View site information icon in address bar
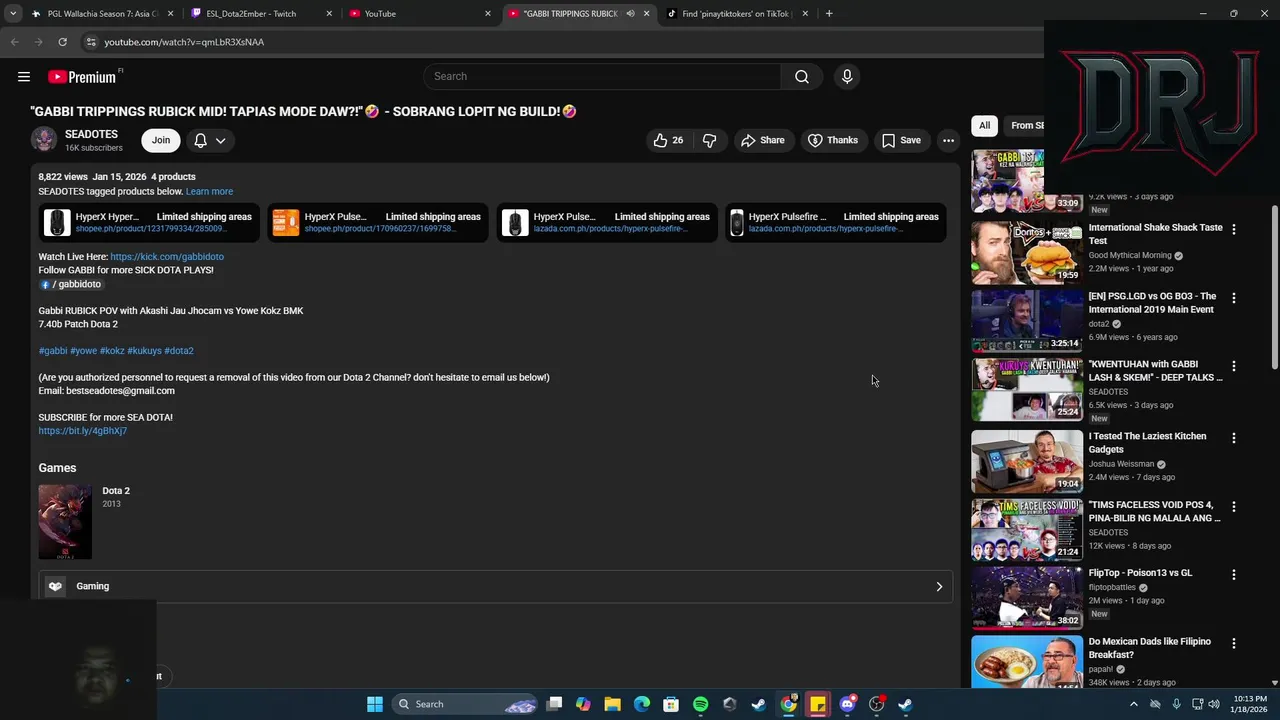1280x720 pixels. [90, 42]
